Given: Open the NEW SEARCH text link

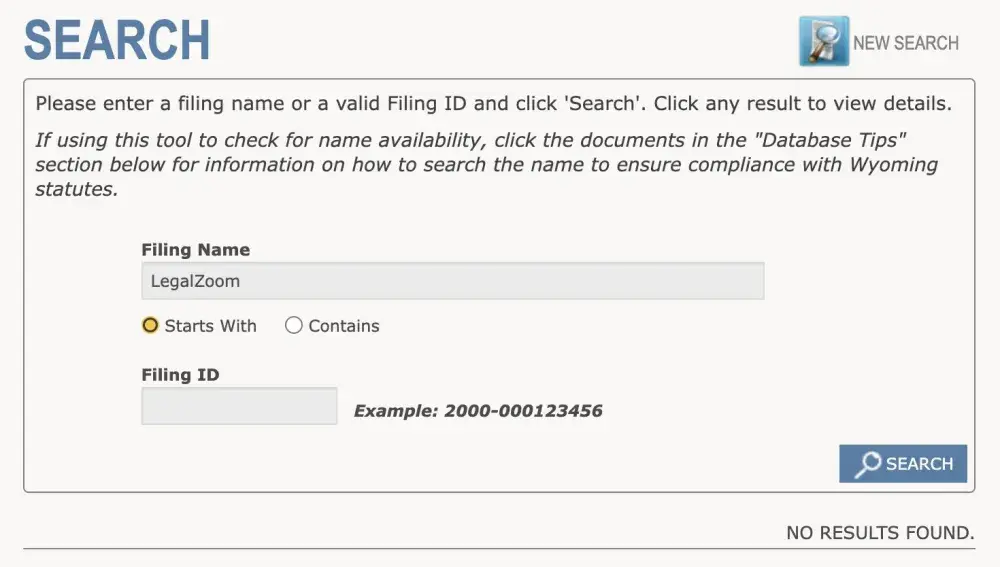Looking at the screenshot, I should coord(905,43).
